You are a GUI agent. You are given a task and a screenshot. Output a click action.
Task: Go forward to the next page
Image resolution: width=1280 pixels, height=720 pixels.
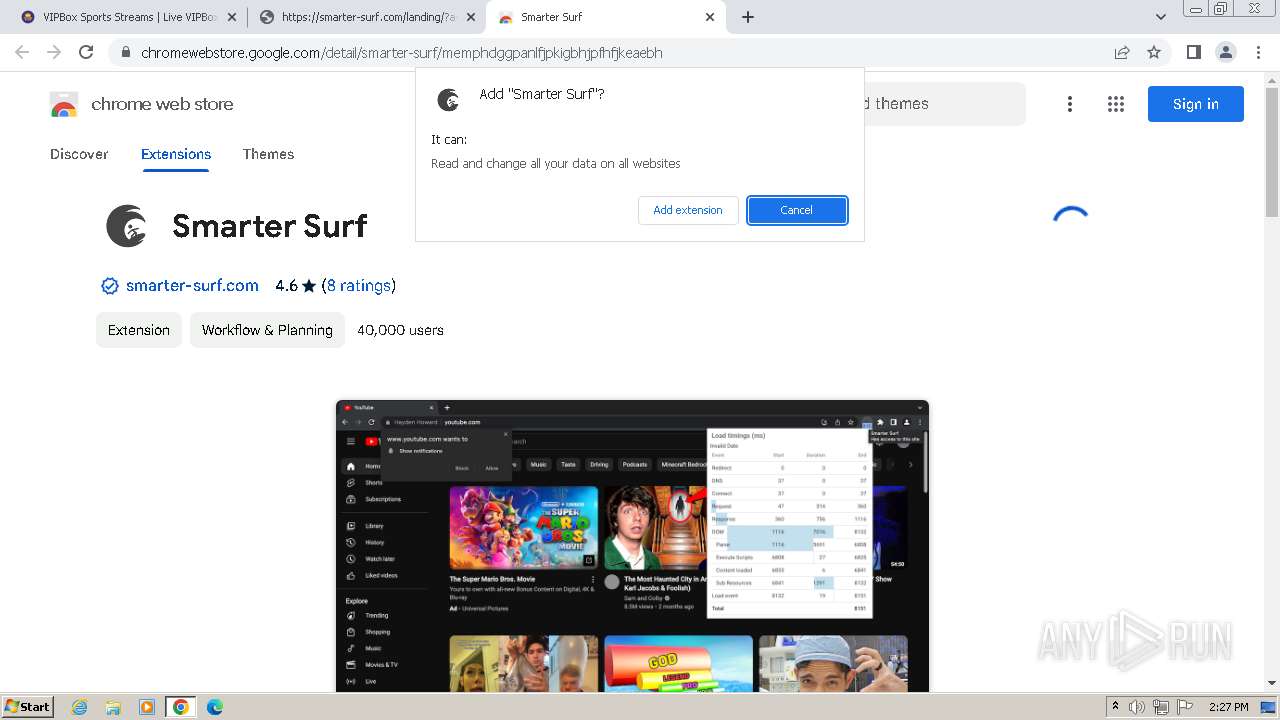(x=54, y=52)
